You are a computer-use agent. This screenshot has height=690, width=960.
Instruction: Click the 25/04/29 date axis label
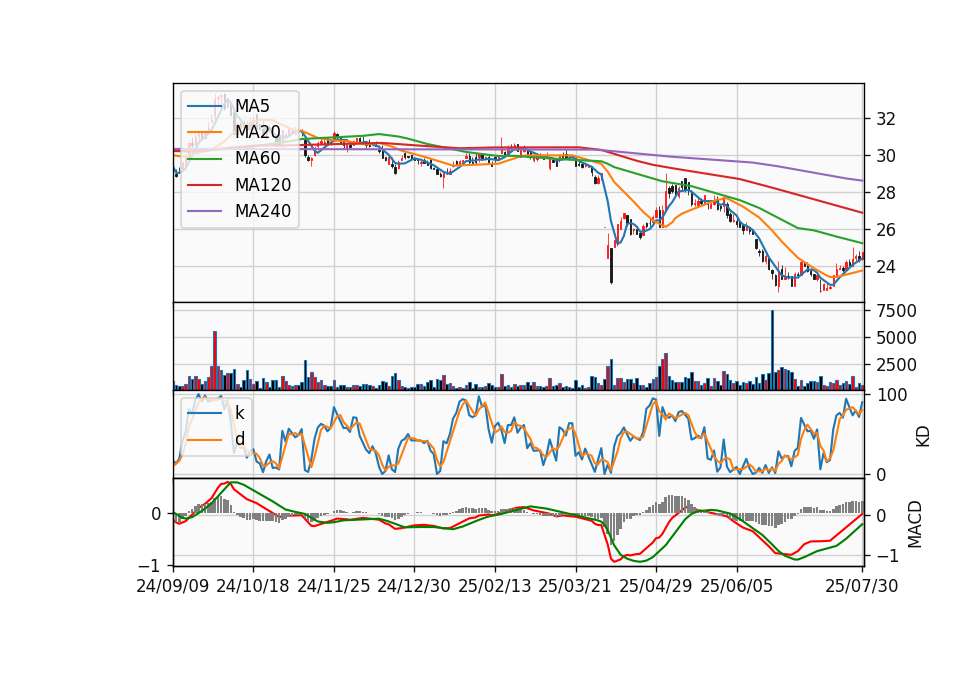pos(656,587)
